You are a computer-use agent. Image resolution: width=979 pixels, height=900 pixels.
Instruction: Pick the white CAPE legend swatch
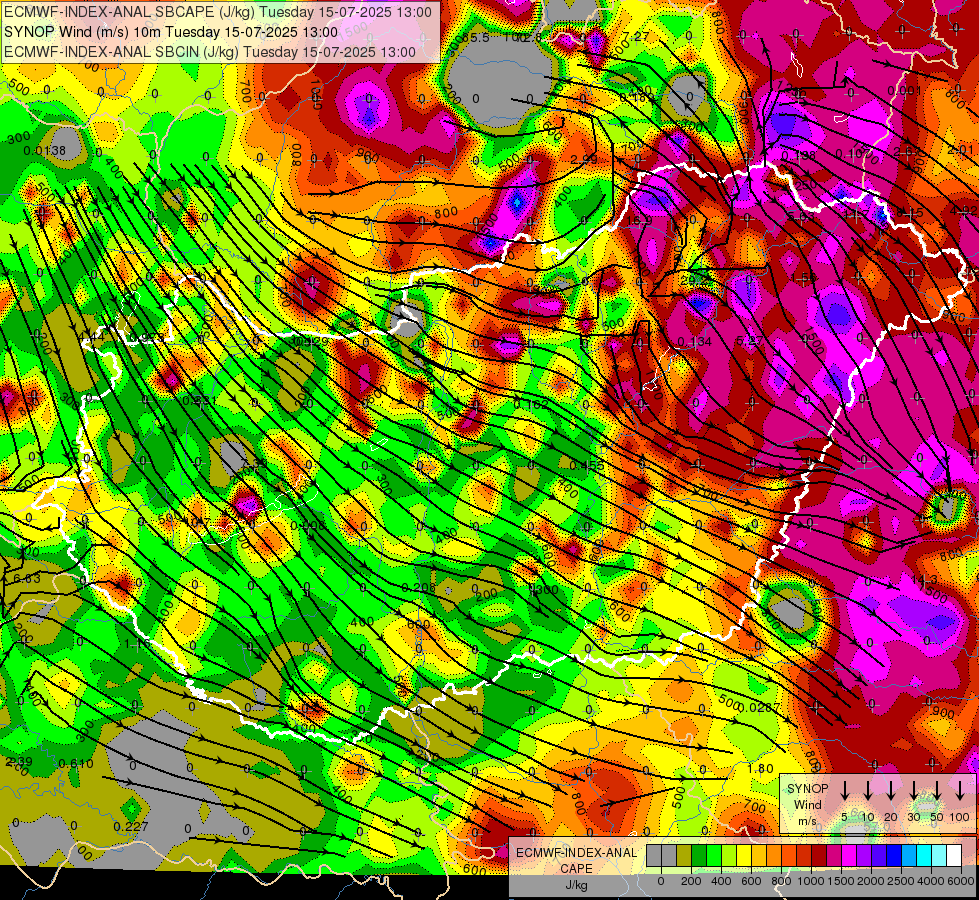pos(954,855)
